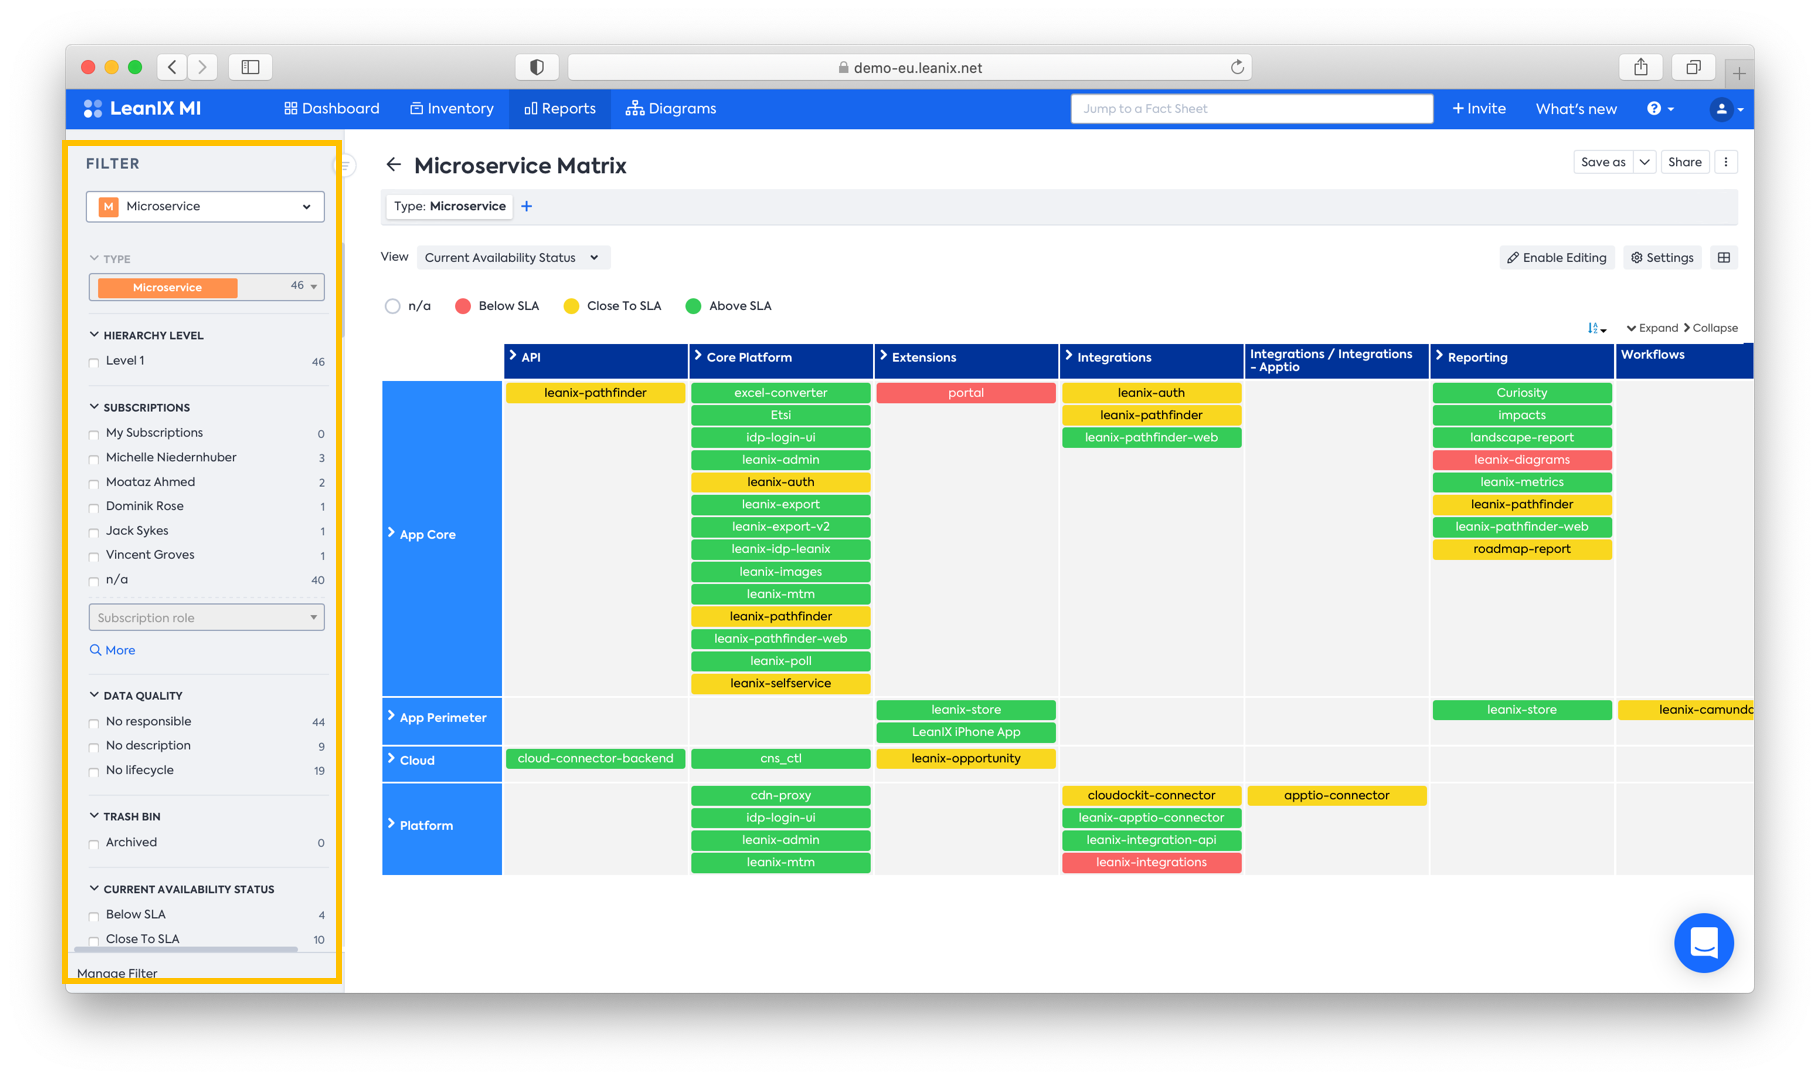Open the sort order icon menu
The height and width of the screenshot is (1080, 1820).
pyautogui.click(x=1597, y=328)
